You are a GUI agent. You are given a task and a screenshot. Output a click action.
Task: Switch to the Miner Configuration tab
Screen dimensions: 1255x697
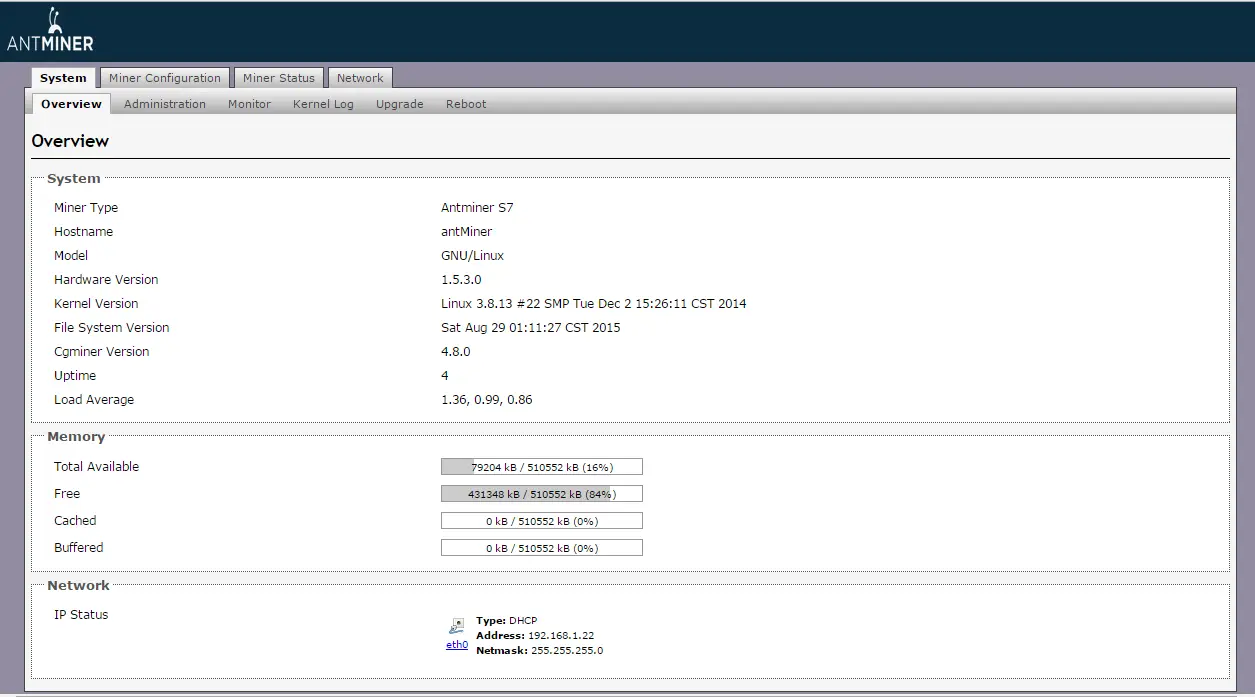coord(165,78)
